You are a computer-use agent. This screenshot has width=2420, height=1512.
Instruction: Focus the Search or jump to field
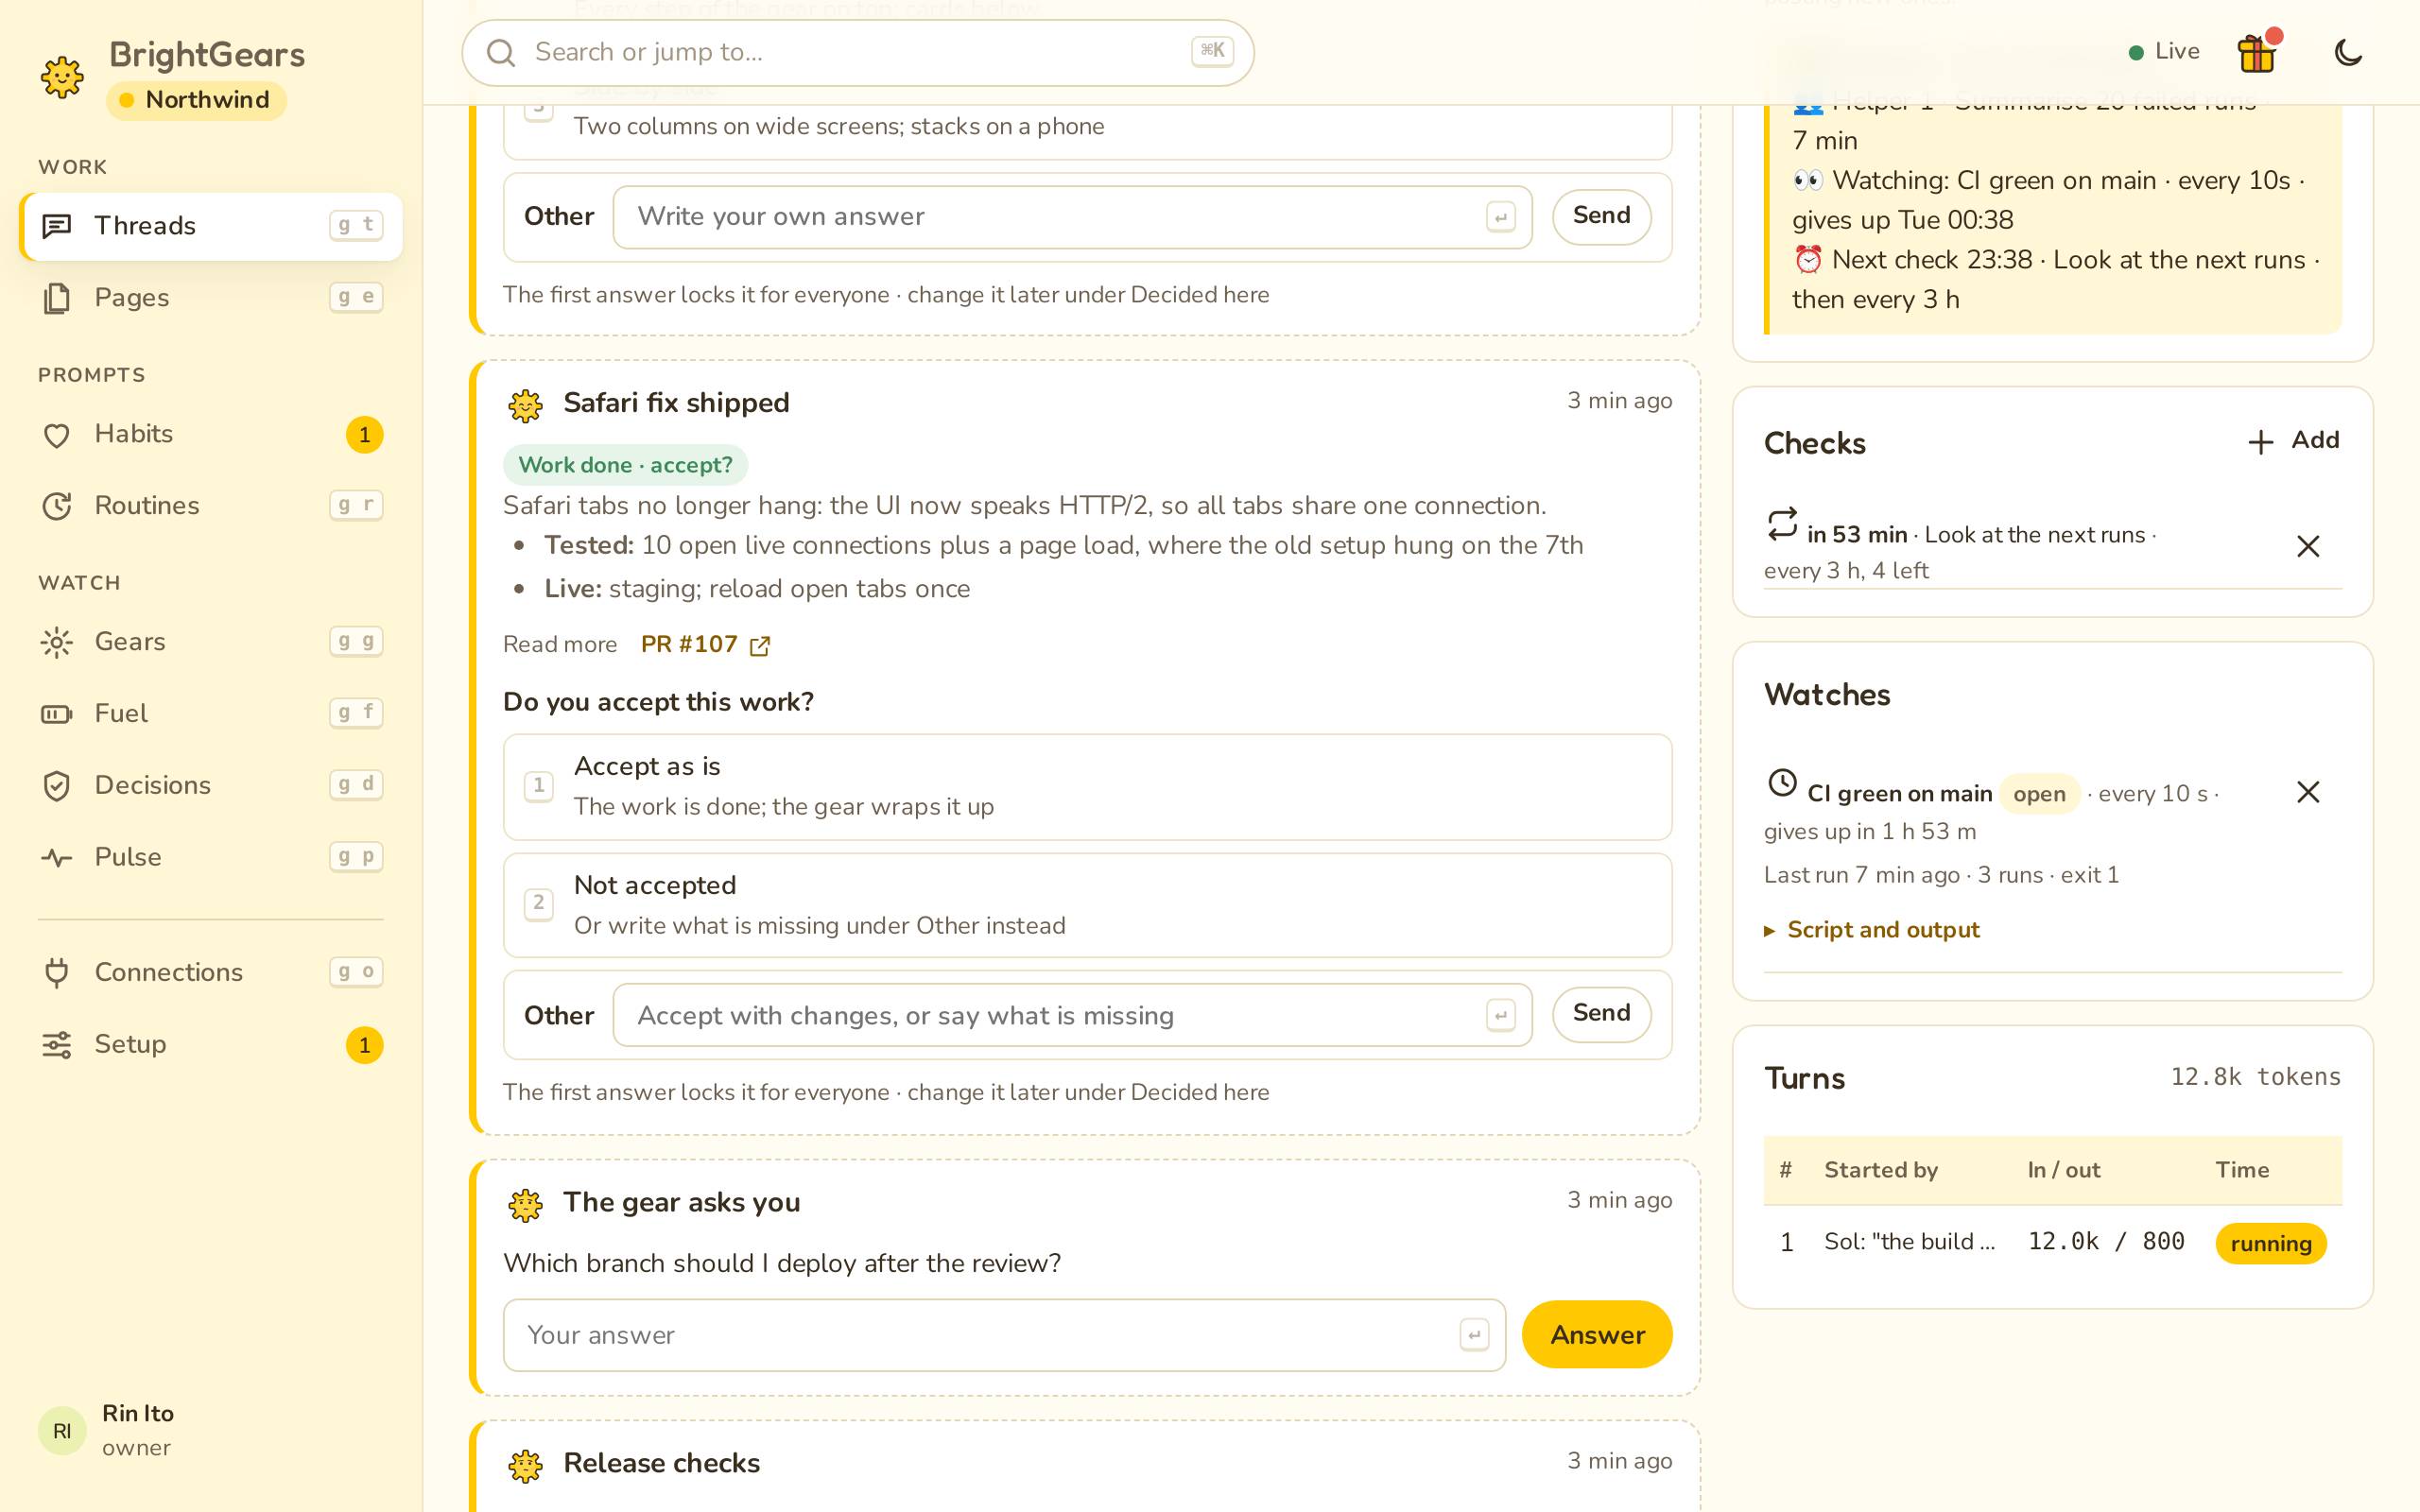[858, 52]
